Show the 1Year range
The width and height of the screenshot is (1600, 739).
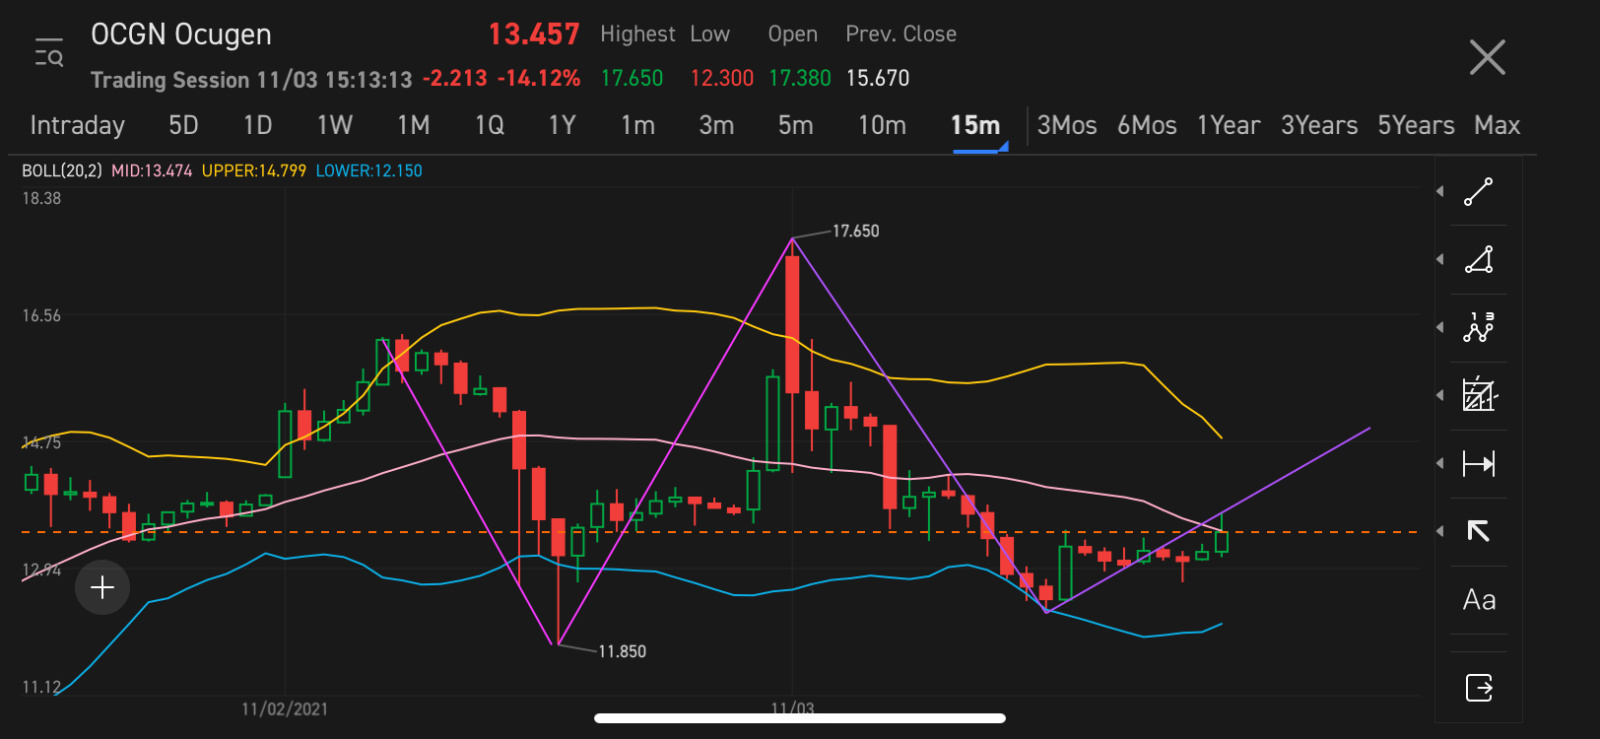pyautogui.click(x=1228, y=125)
